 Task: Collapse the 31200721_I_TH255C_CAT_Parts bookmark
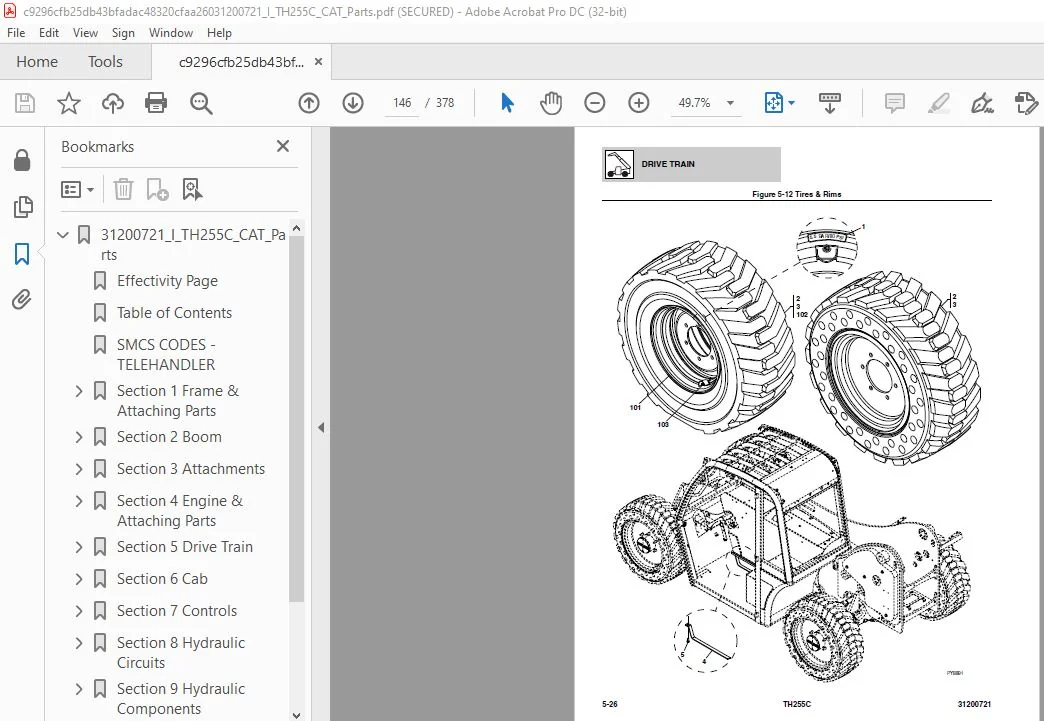point(63,235)
